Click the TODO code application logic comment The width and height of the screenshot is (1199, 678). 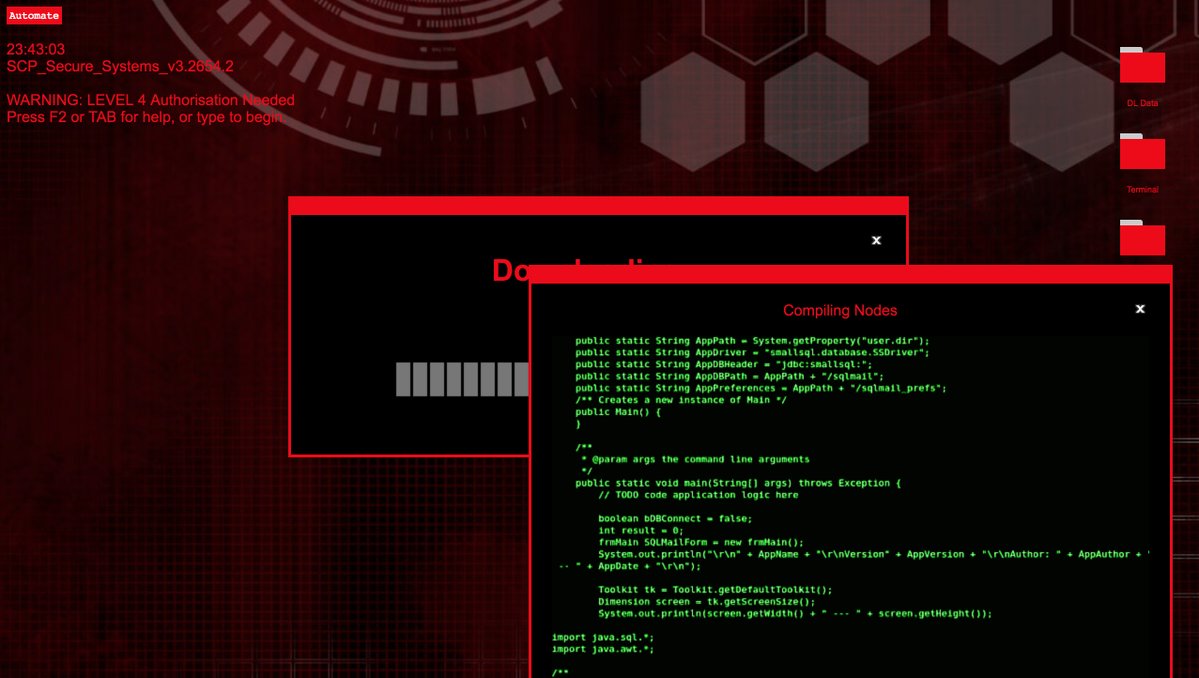tap(698, 495)
